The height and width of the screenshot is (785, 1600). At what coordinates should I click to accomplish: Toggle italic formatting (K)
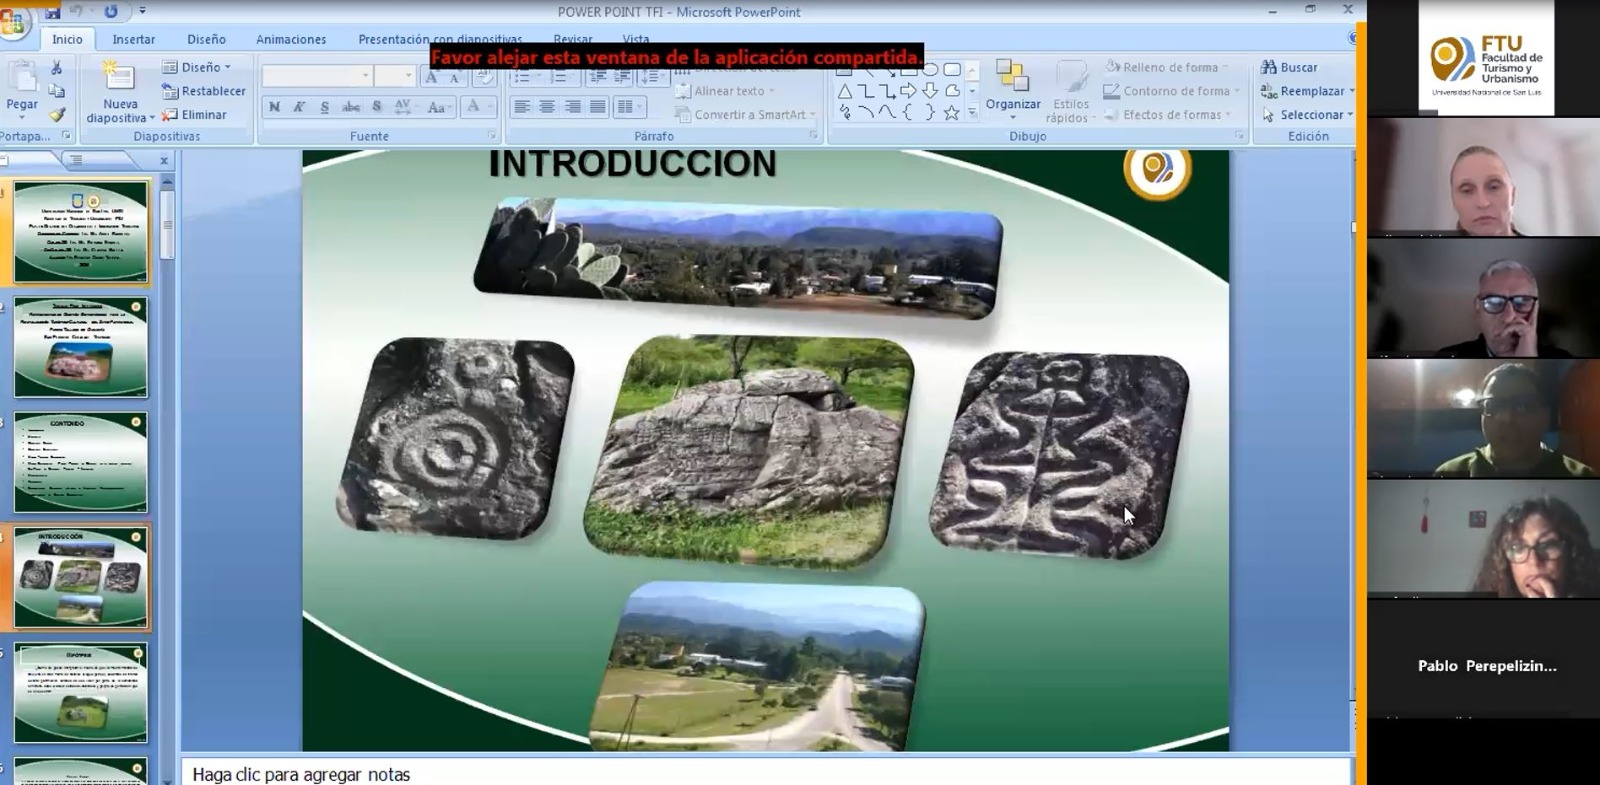tap(299, 107)
